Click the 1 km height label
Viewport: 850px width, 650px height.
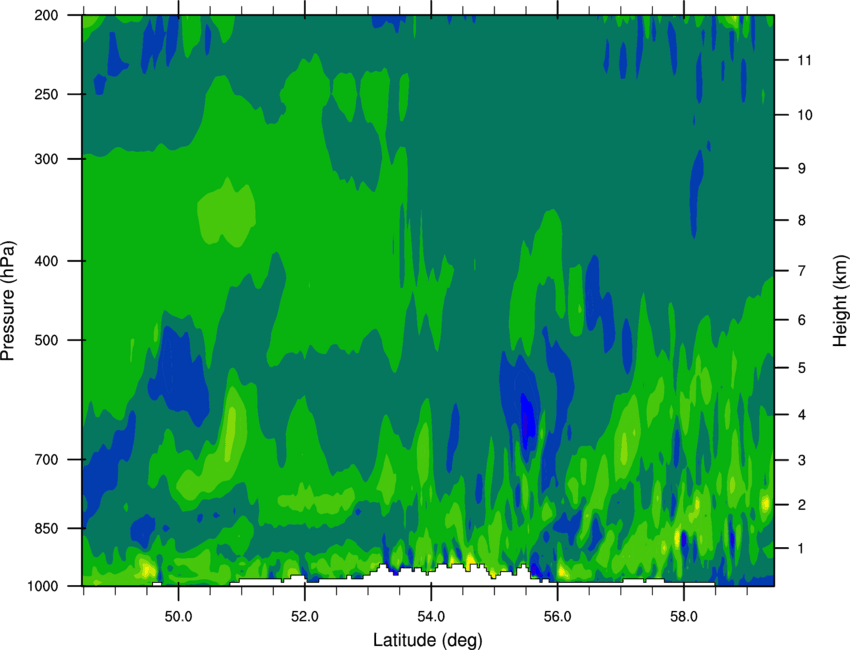[x=801, y=549]
